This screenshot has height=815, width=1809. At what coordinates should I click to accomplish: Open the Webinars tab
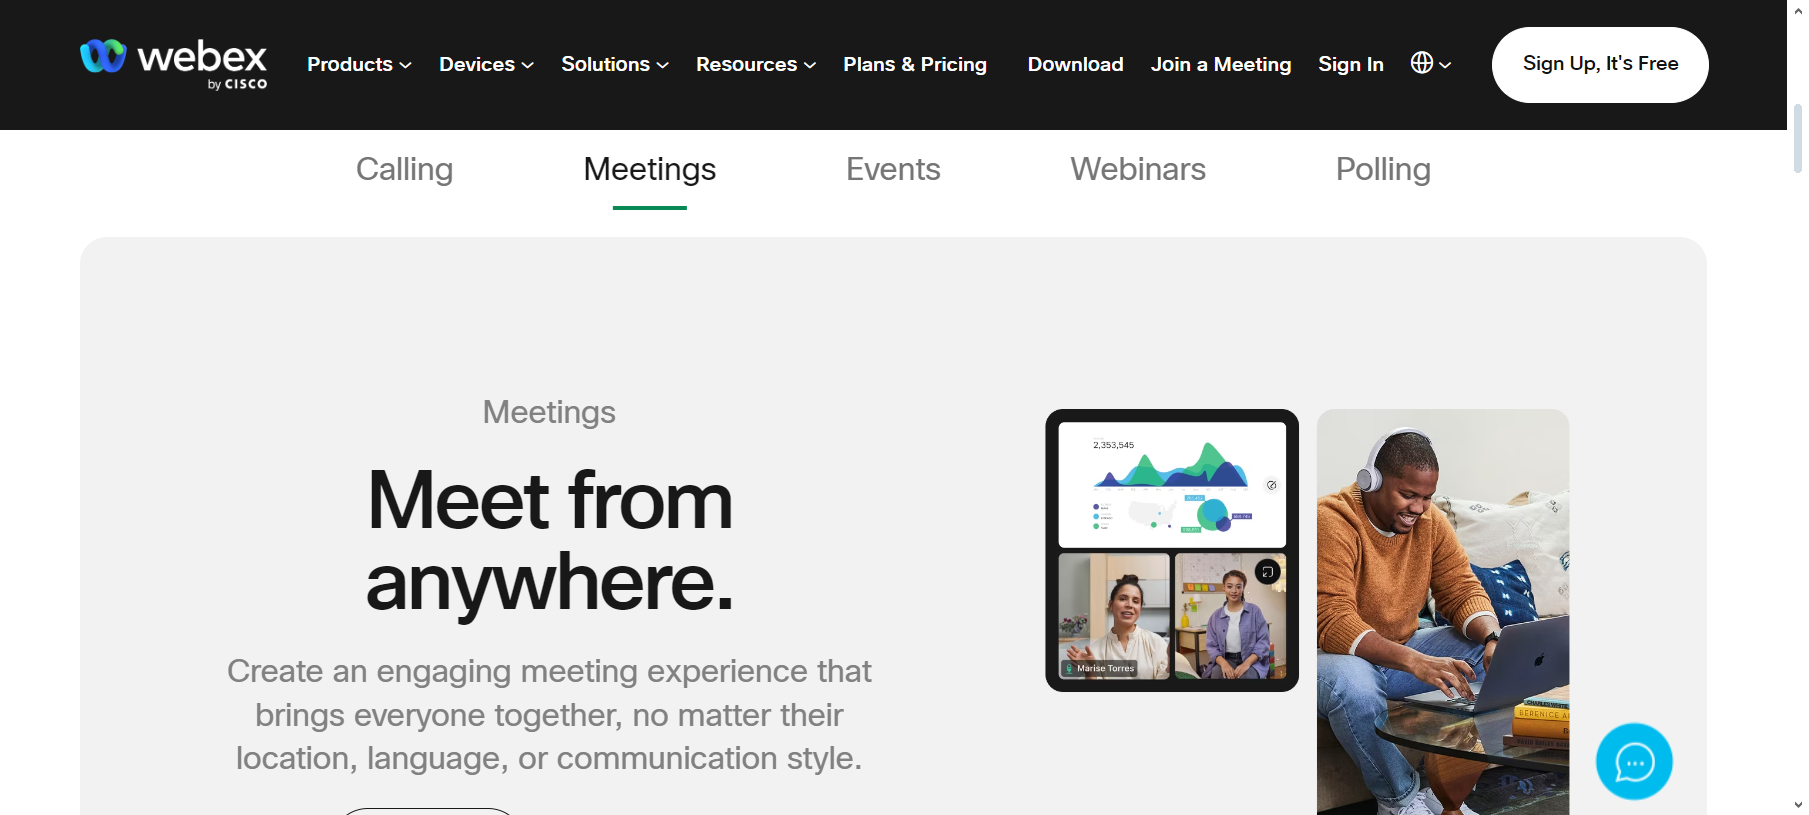pos(1138,169)
